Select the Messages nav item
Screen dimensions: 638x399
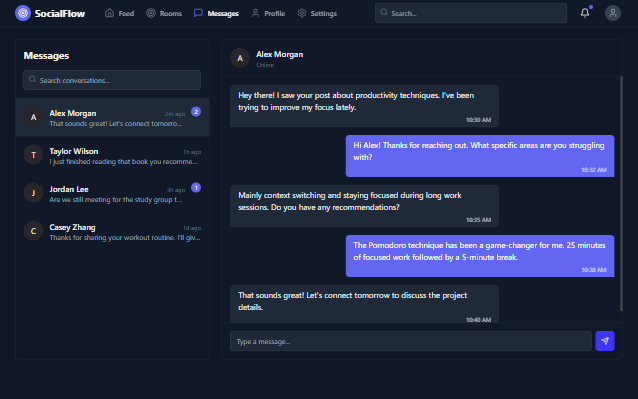click(x=216, y=13)
